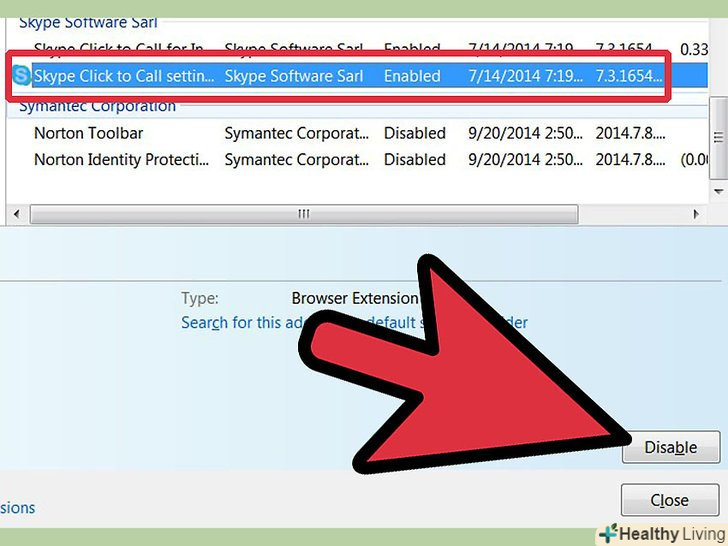The height and width of the screenshot is (546, 728).
Task: Click the 7/14/2014 date on selected row
Action: [x=525, y=76]
